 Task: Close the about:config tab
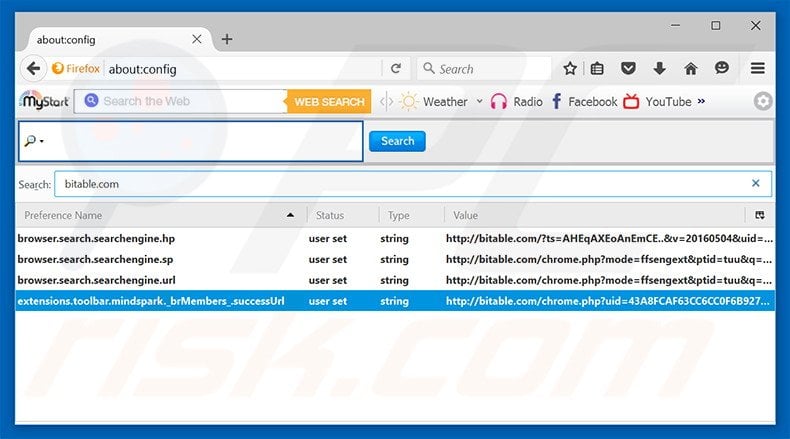[x=196, y=39]
